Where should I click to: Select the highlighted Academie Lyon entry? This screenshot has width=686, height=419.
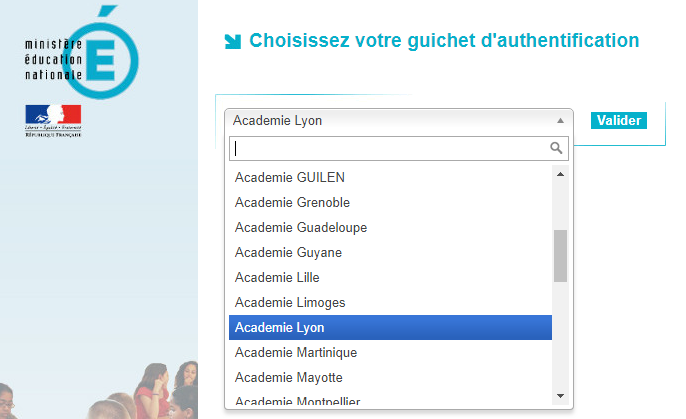click(390, 327)
